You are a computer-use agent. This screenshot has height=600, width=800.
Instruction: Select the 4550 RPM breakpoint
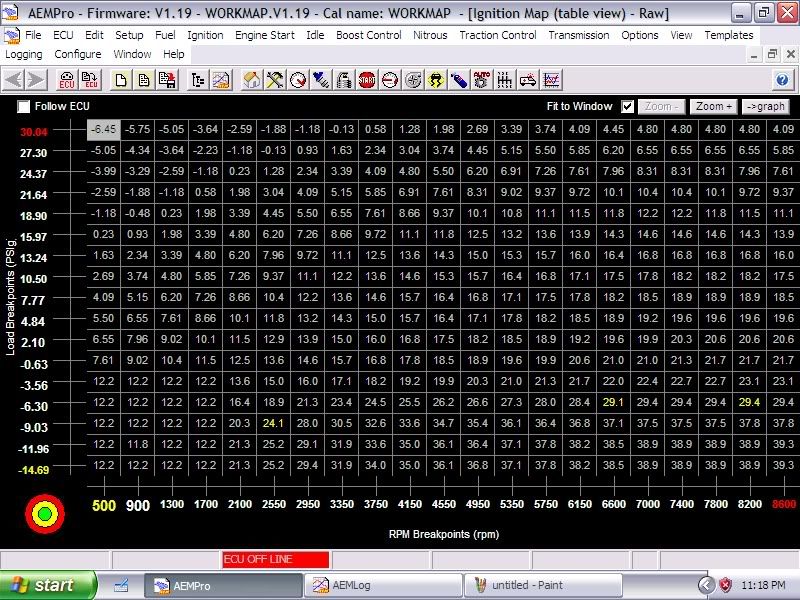point(444,504)
